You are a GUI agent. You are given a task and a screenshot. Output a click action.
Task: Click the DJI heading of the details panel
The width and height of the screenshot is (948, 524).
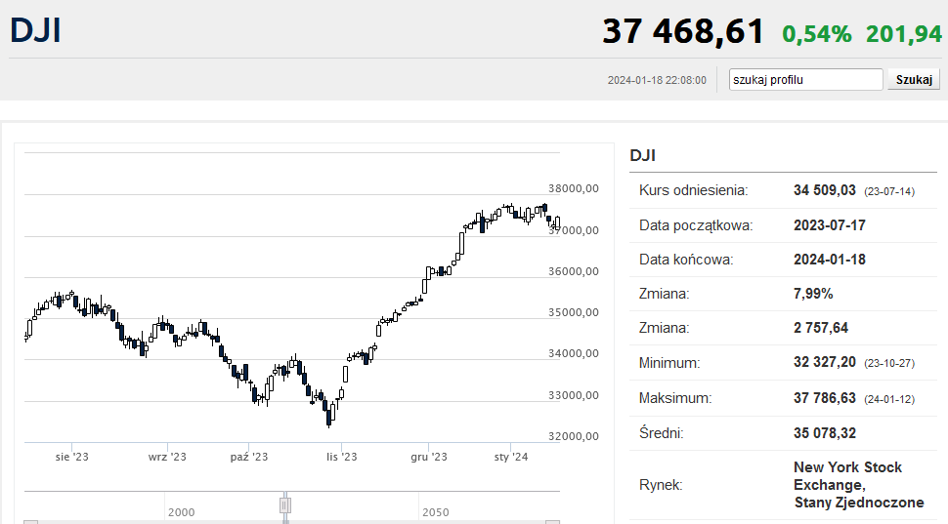tap(643, 155)
